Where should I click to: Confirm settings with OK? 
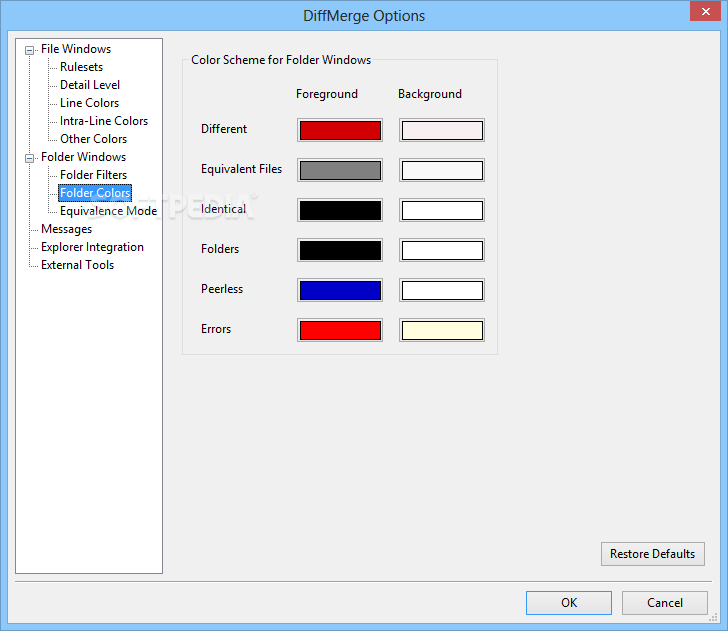pyautogui.click(x=569, y=603)
